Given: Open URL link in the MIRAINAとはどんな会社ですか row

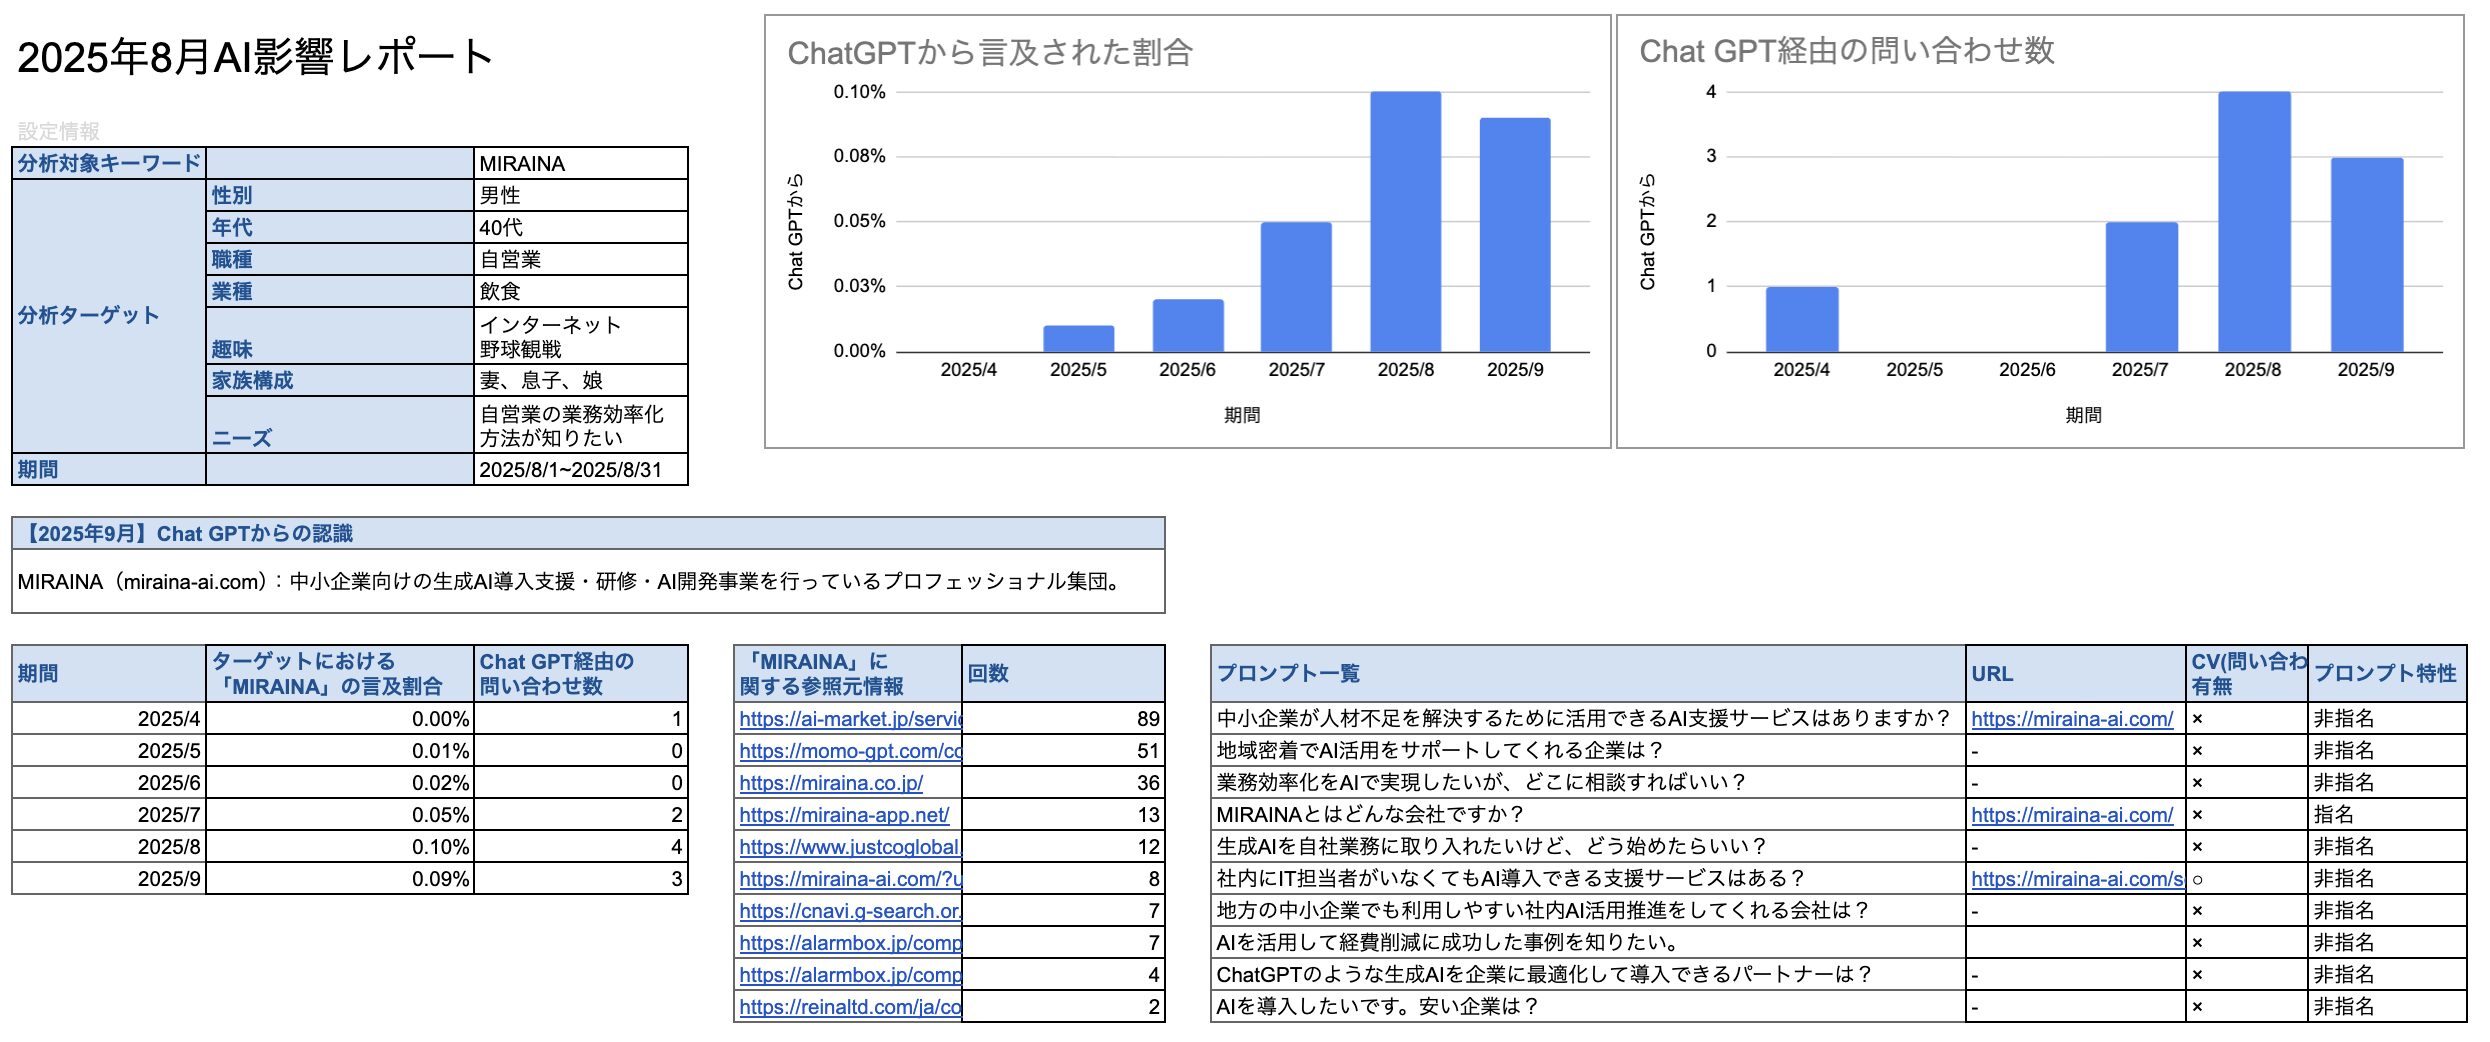Looking at the screenshot, I should coord(2072,814).
